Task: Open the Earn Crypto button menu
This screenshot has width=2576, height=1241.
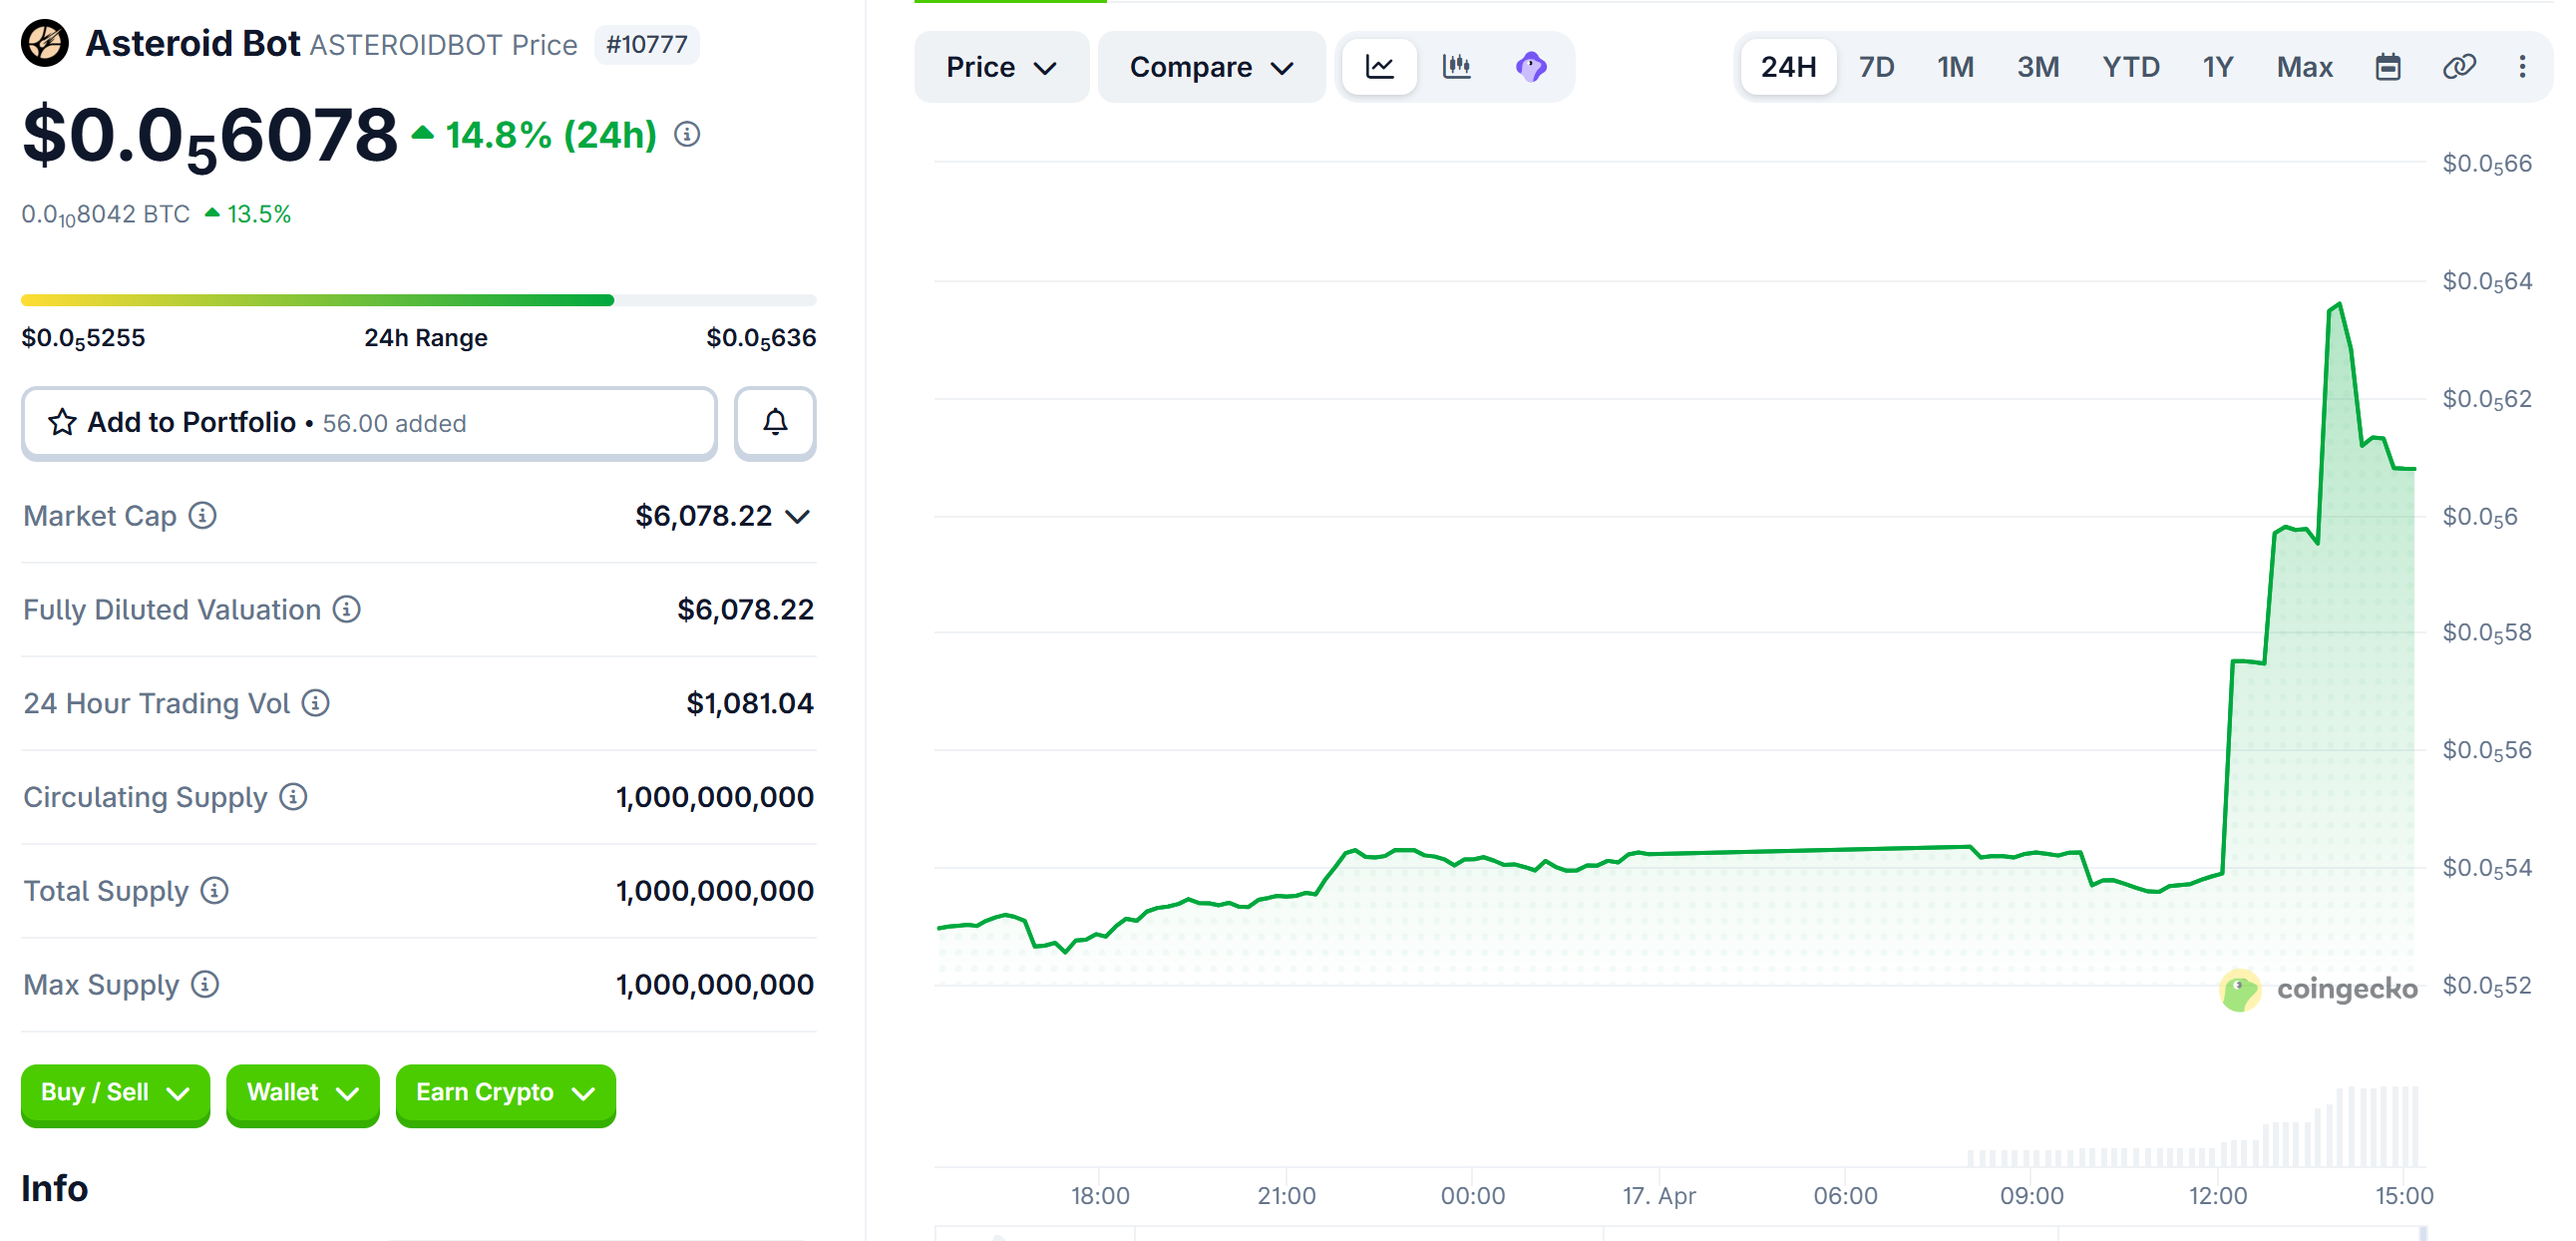Action: click(505, 1093)
